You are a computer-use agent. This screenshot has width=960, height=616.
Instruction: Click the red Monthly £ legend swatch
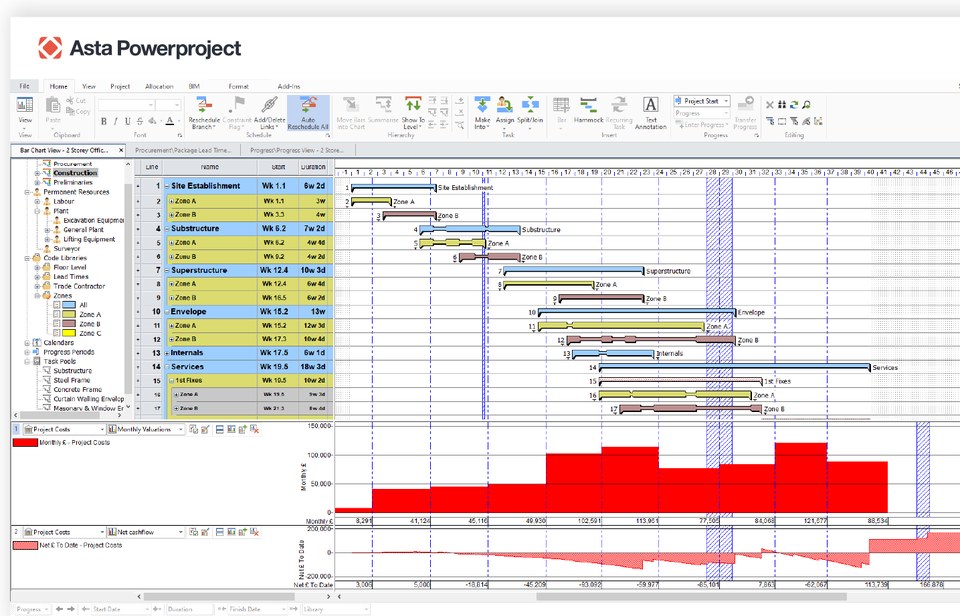click(x=25, y=443)
